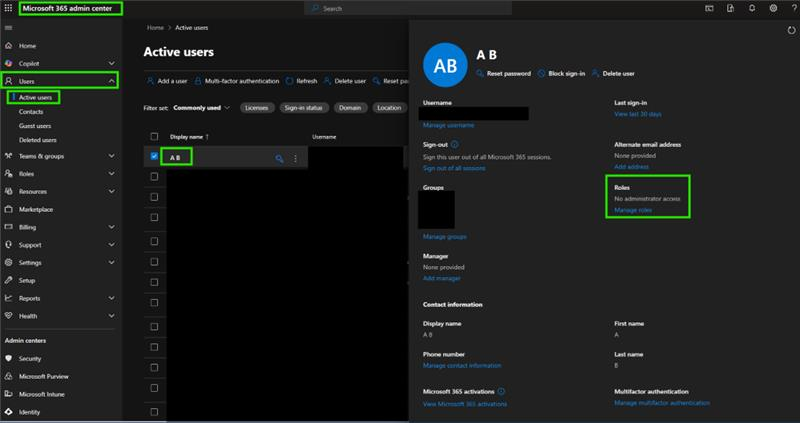This screenshot has height=423, width=800.
Task: Click Home breadcrumb link
Action: 155,28
